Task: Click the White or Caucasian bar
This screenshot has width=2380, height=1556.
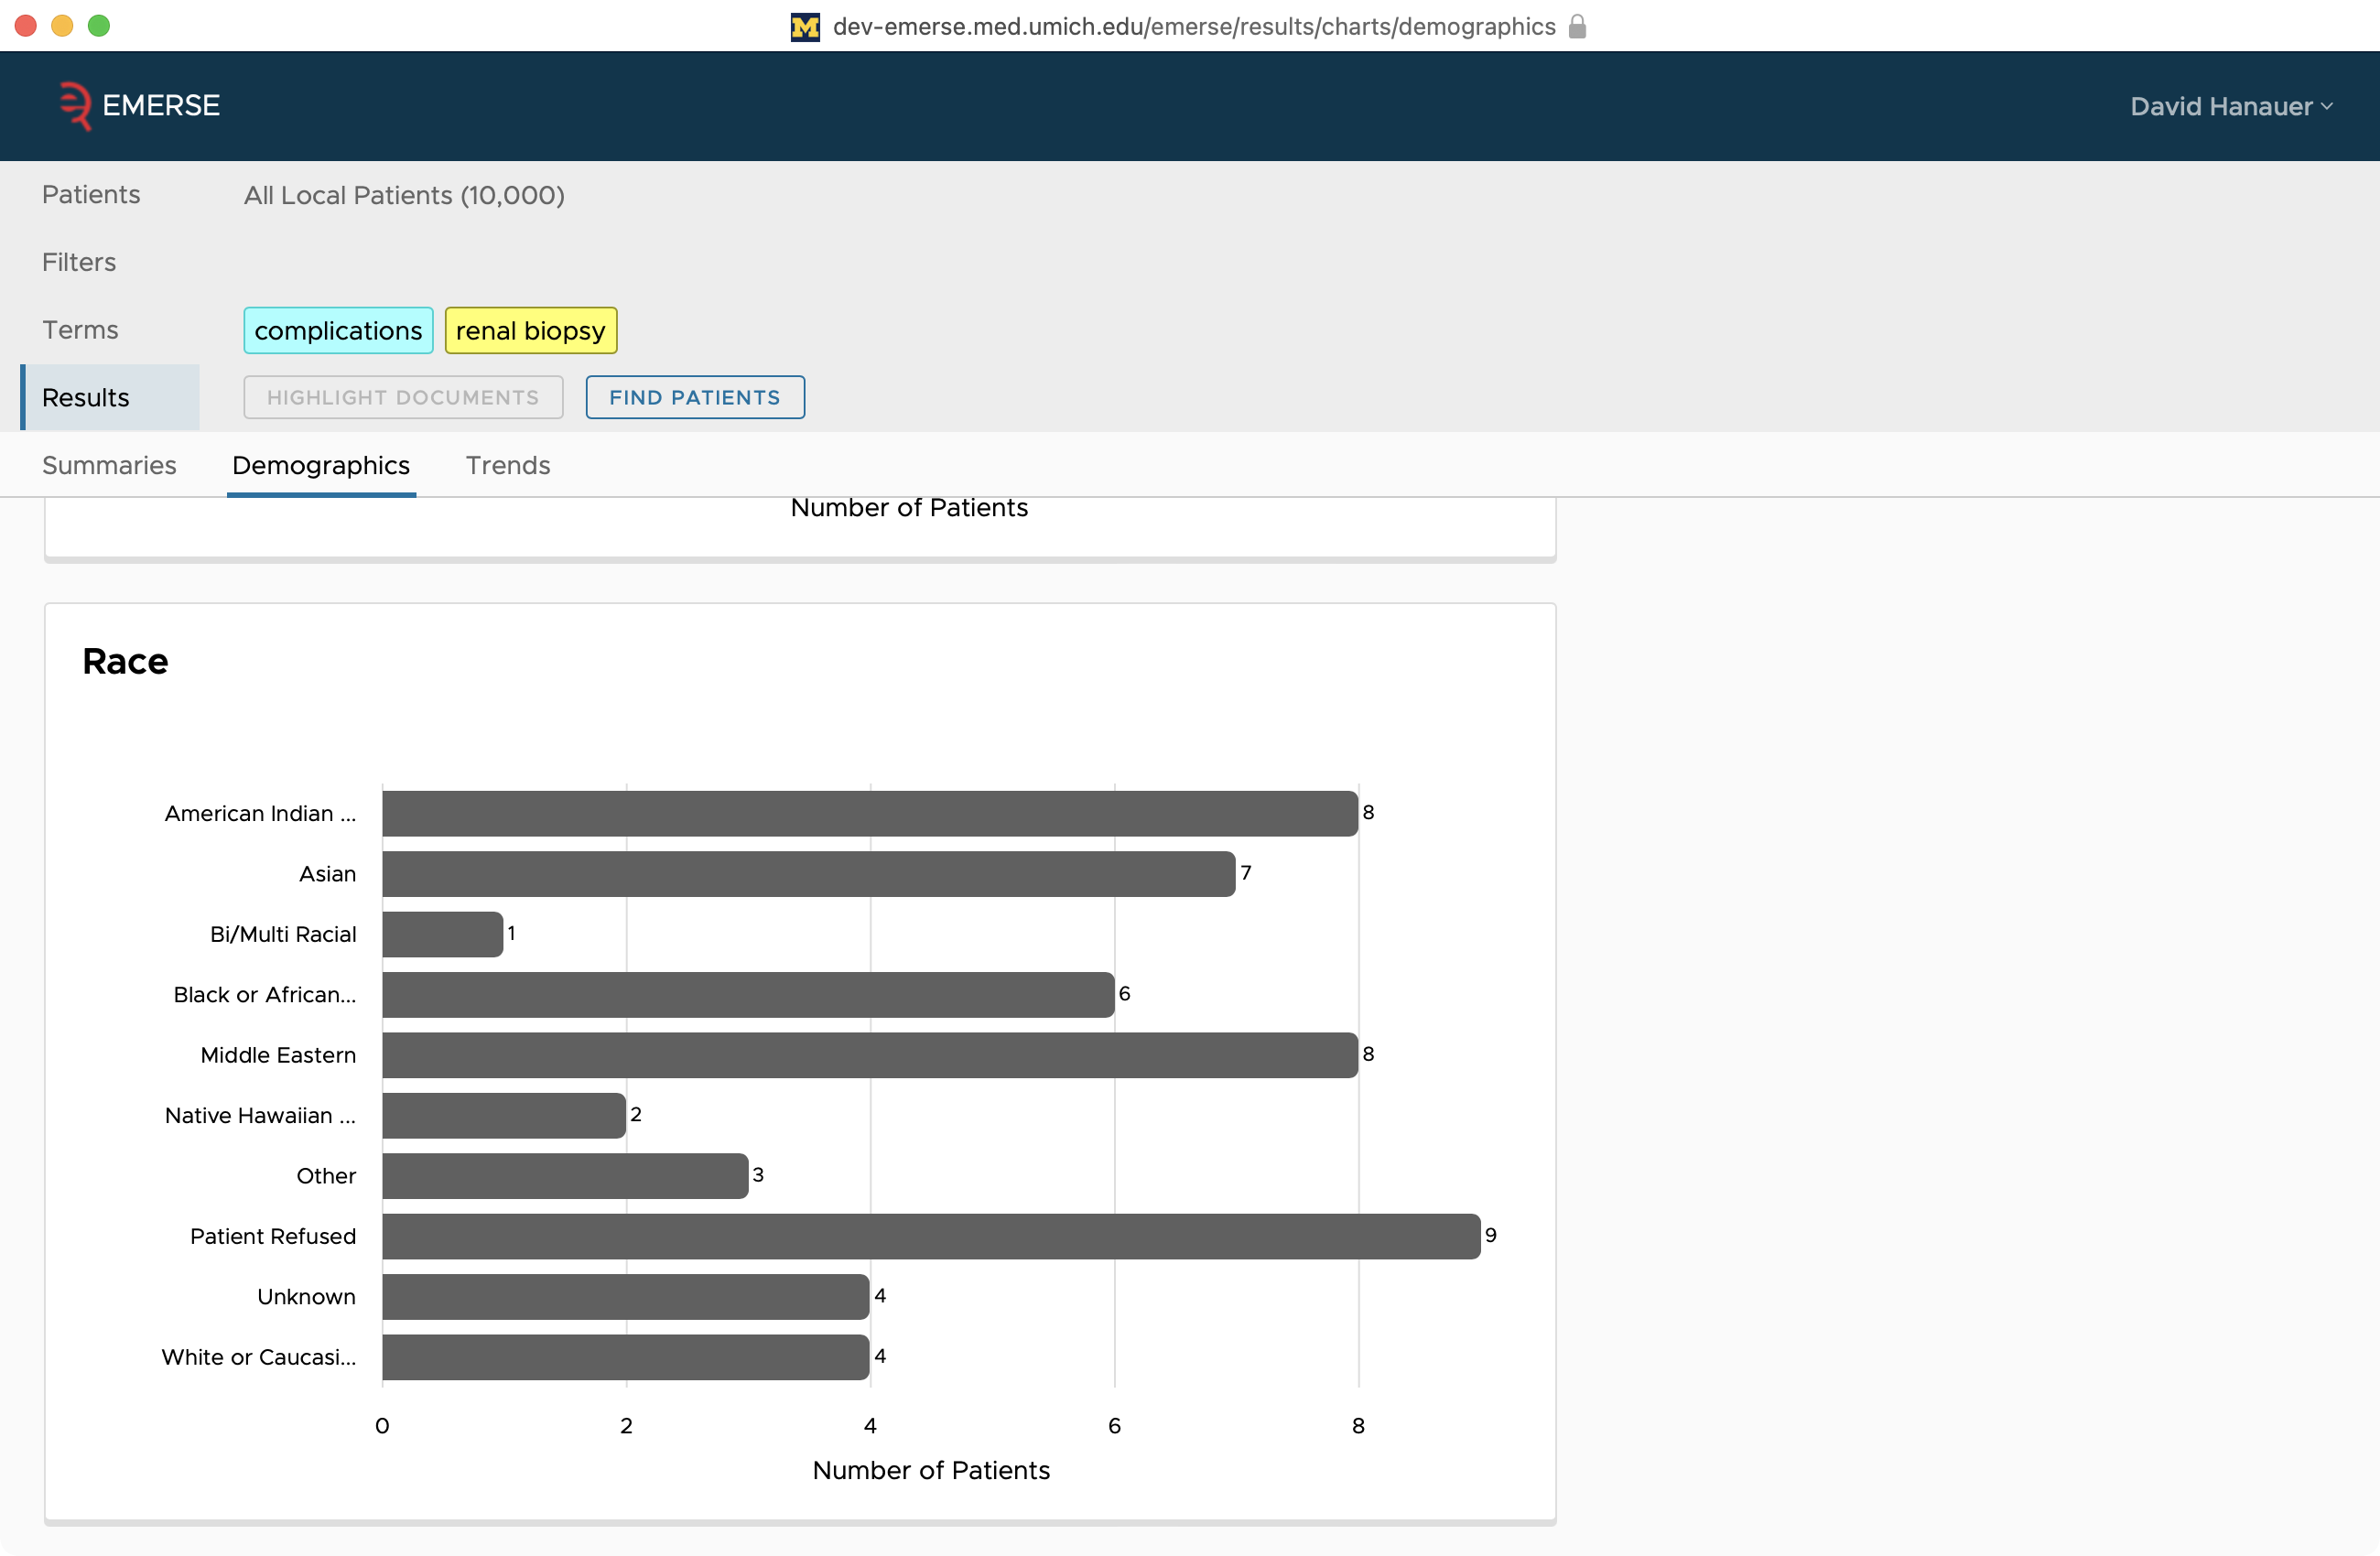Action: coord(626,1357)
